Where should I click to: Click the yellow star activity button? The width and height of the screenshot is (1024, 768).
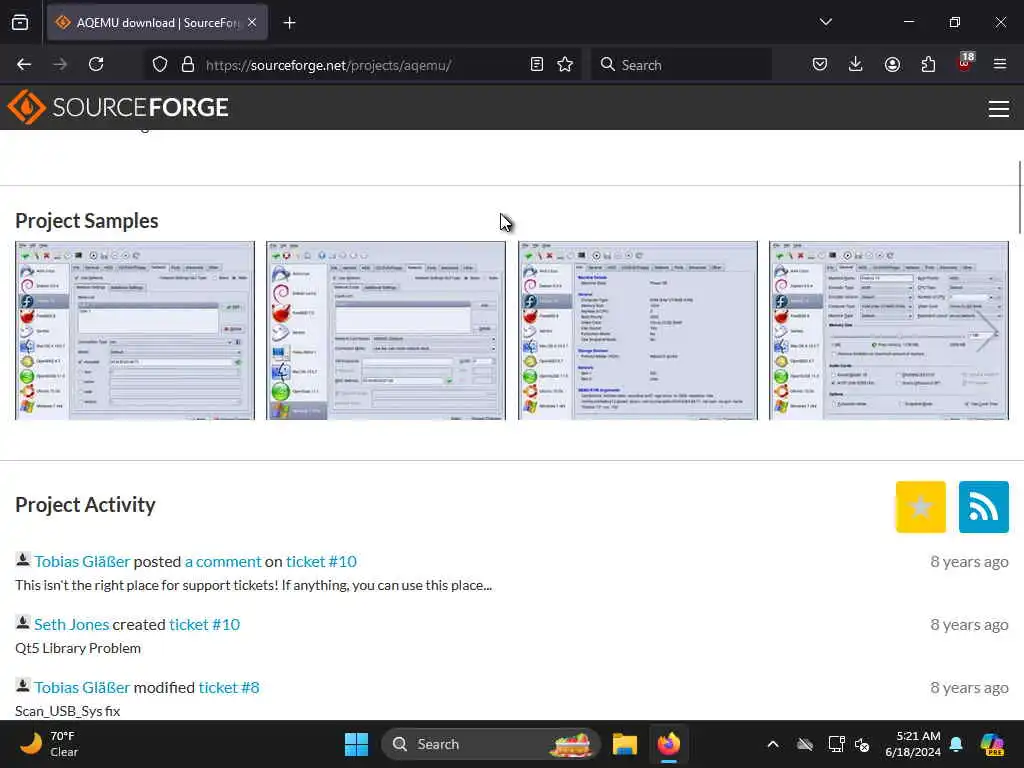[x=921, y=507]
